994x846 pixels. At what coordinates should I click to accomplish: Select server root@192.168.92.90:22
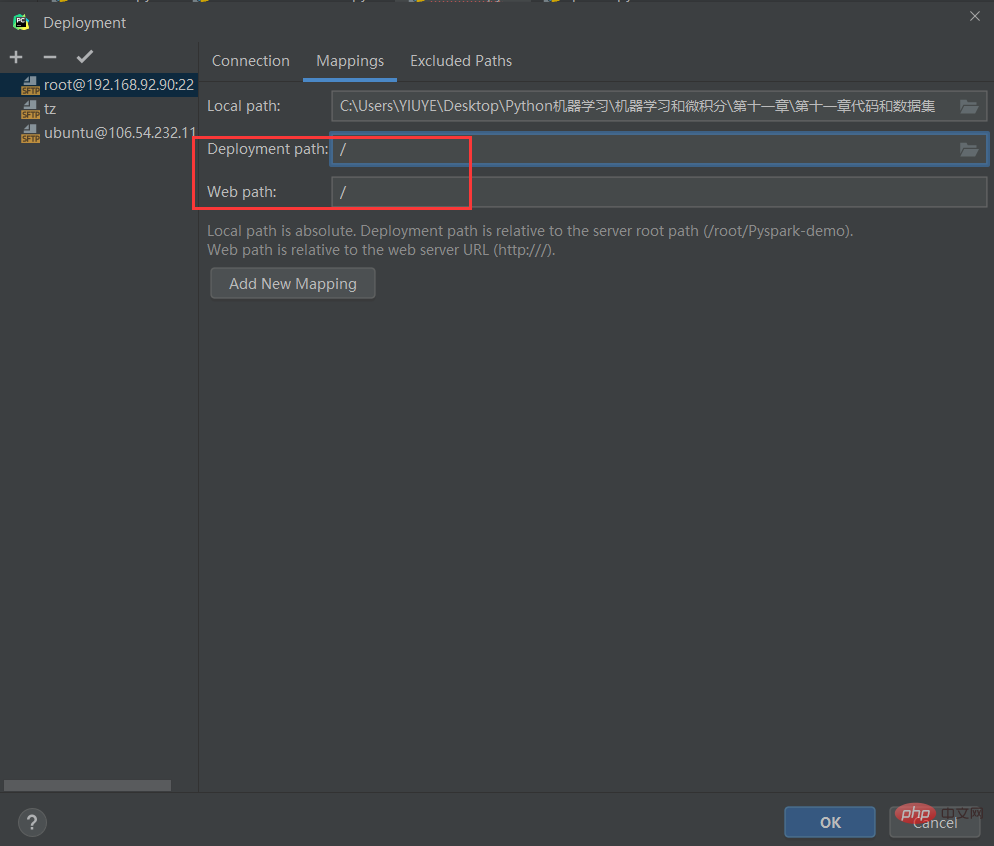point(118,85)
